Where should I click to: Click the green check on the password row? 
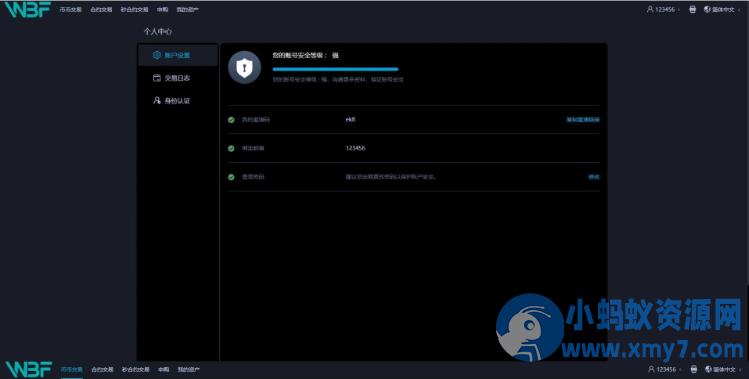click(x=231, y=177)
